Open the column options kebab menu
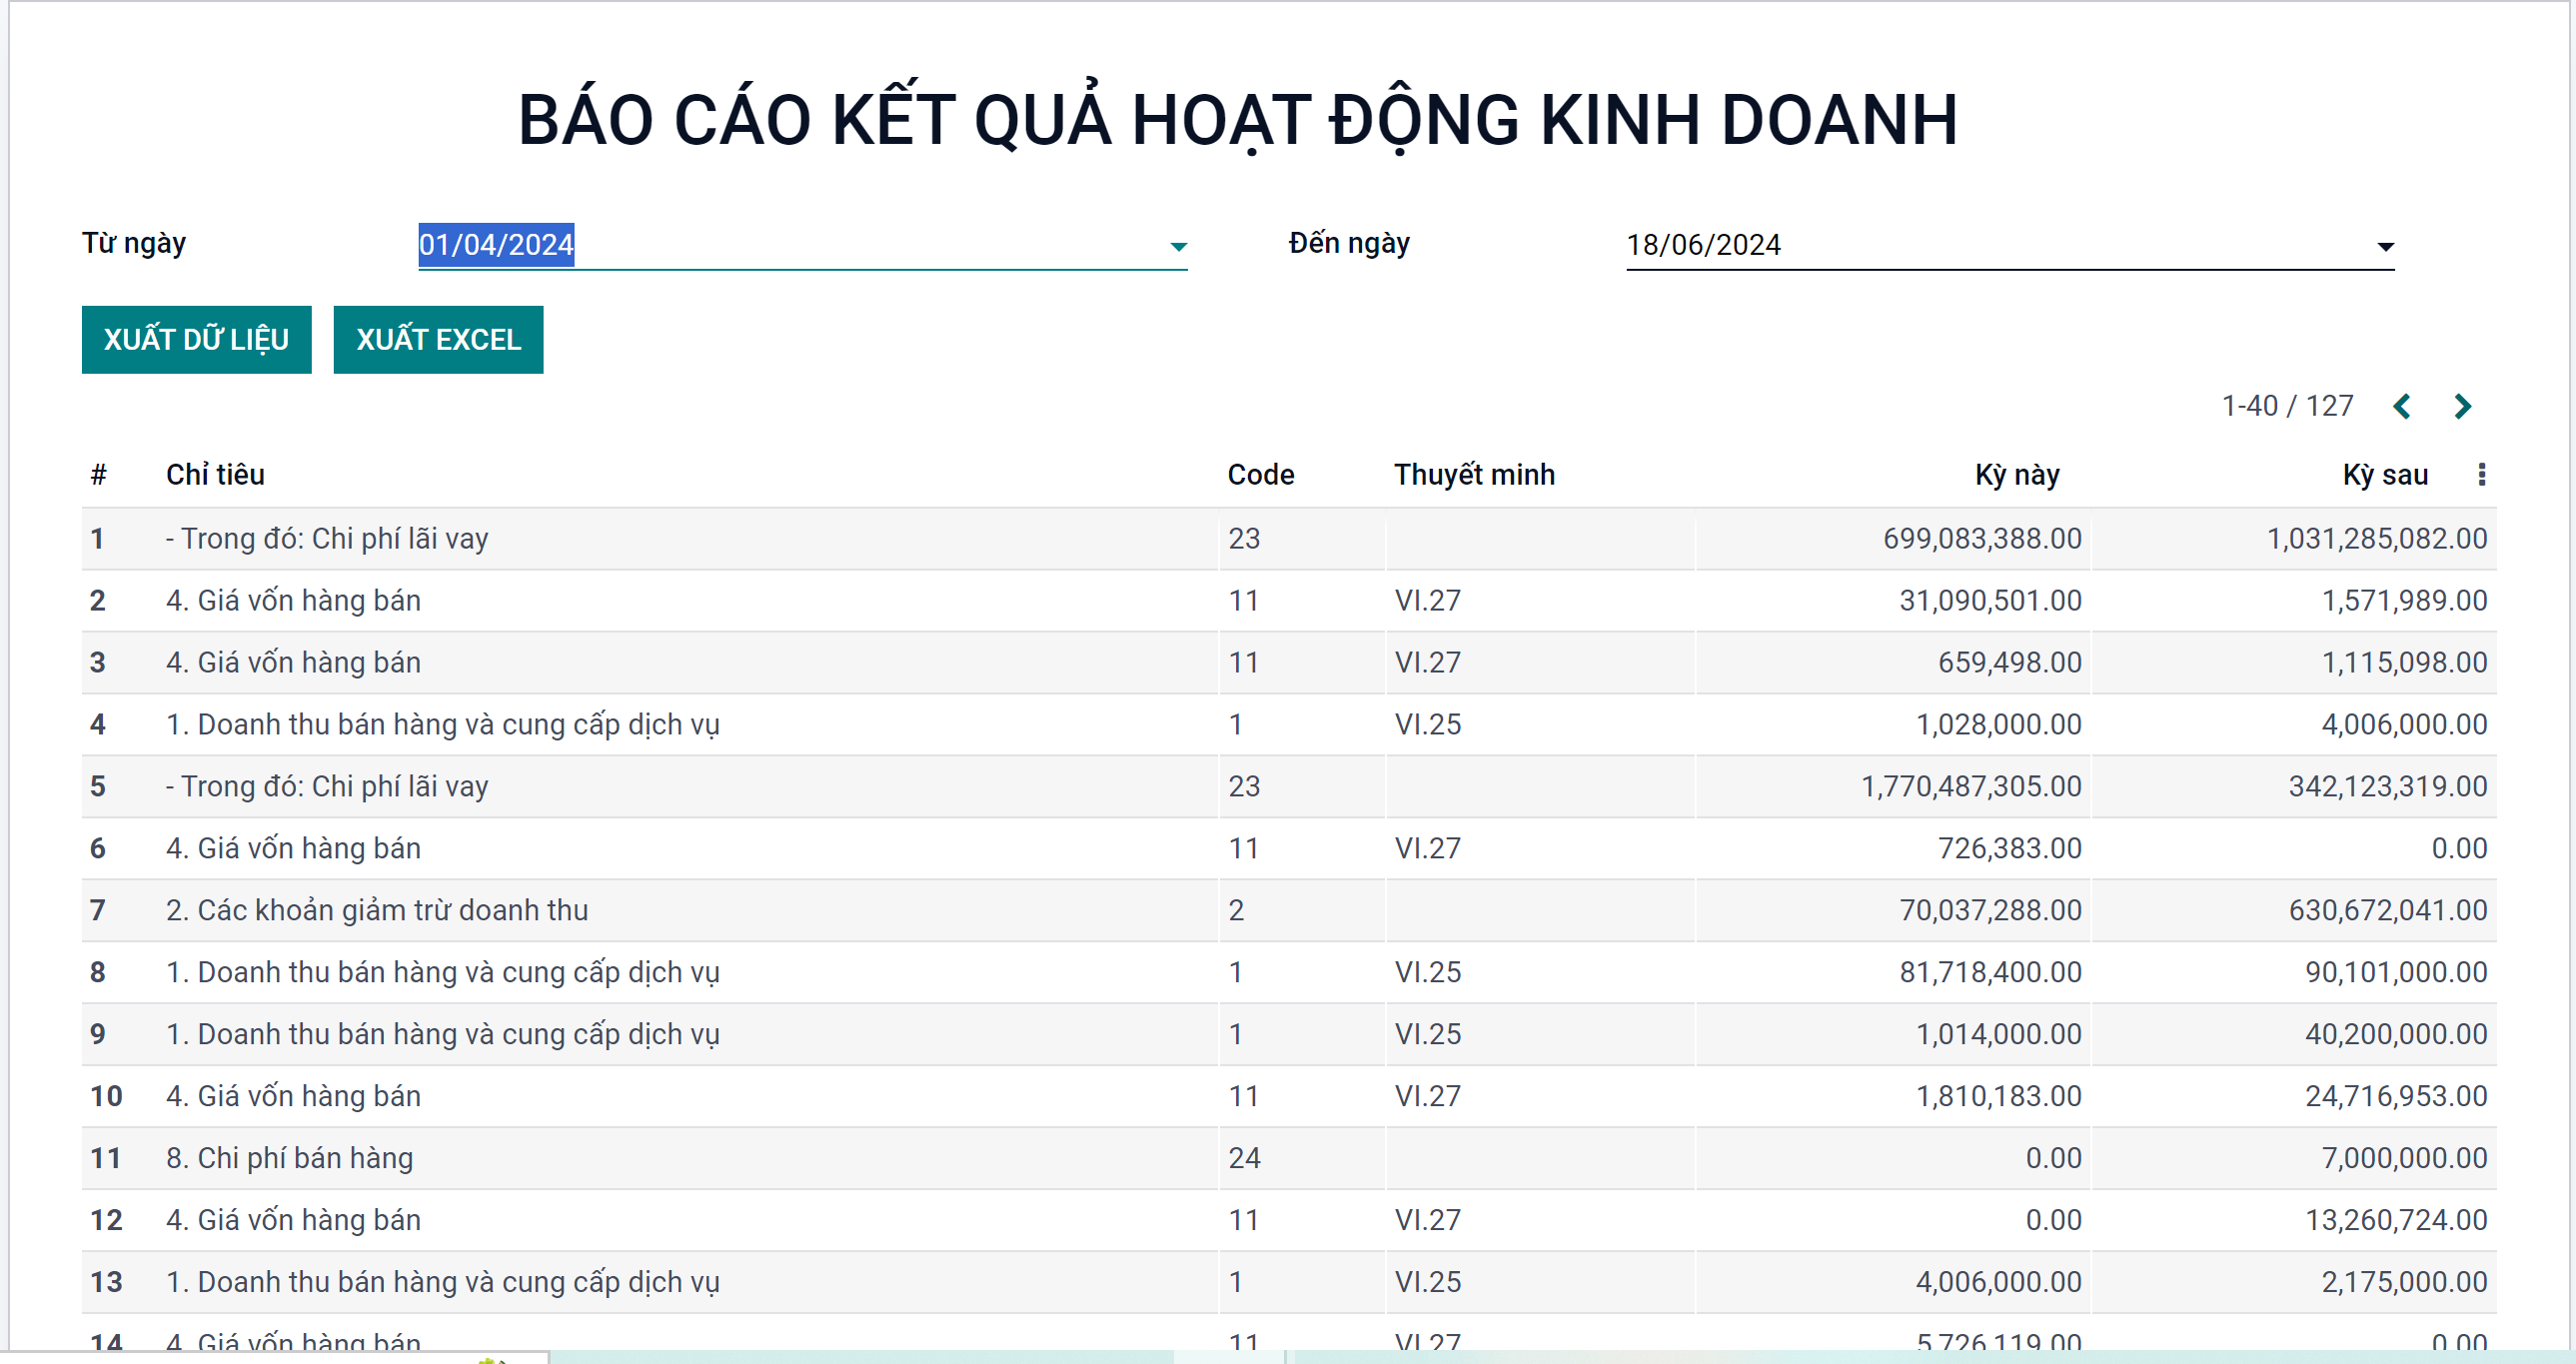This screenshot has width=2576, height=1364. tap(2481, 475)
